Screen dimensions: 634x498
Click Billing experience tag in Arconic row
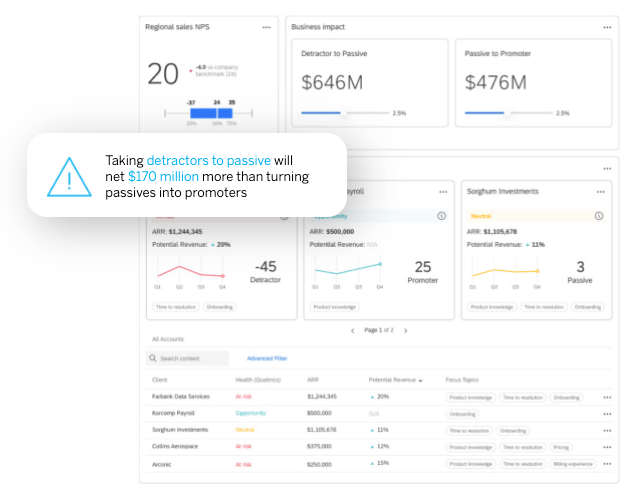[x=573, y=464]
